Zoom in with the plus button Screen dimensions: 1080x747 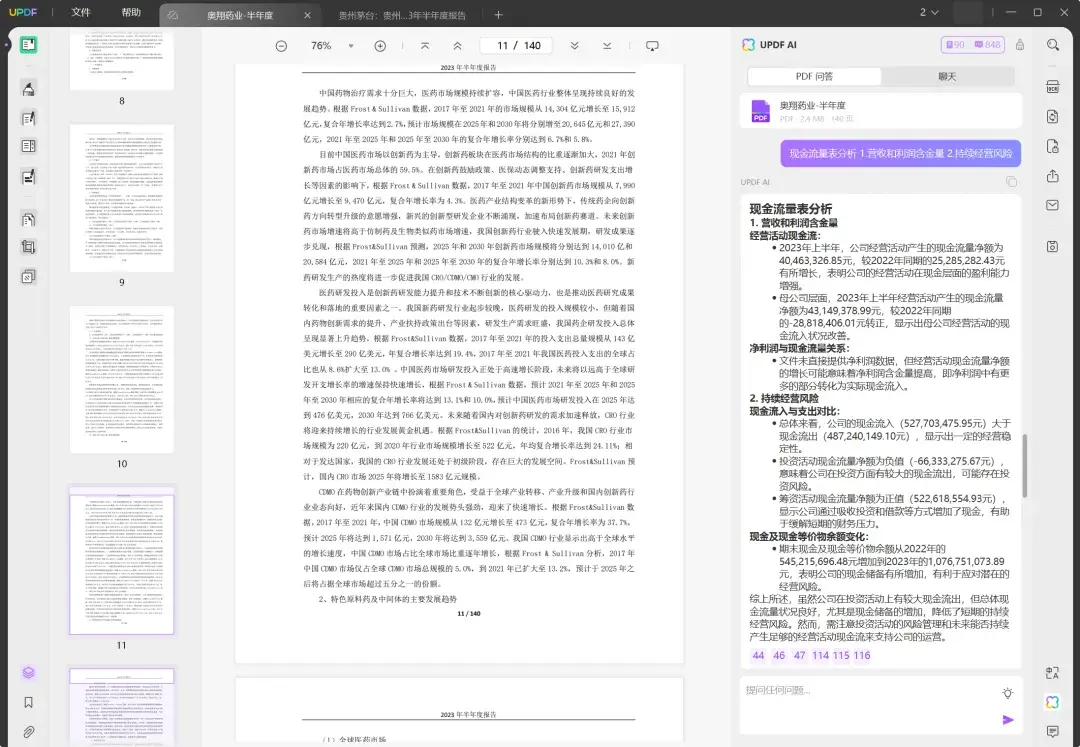[380, 45]
